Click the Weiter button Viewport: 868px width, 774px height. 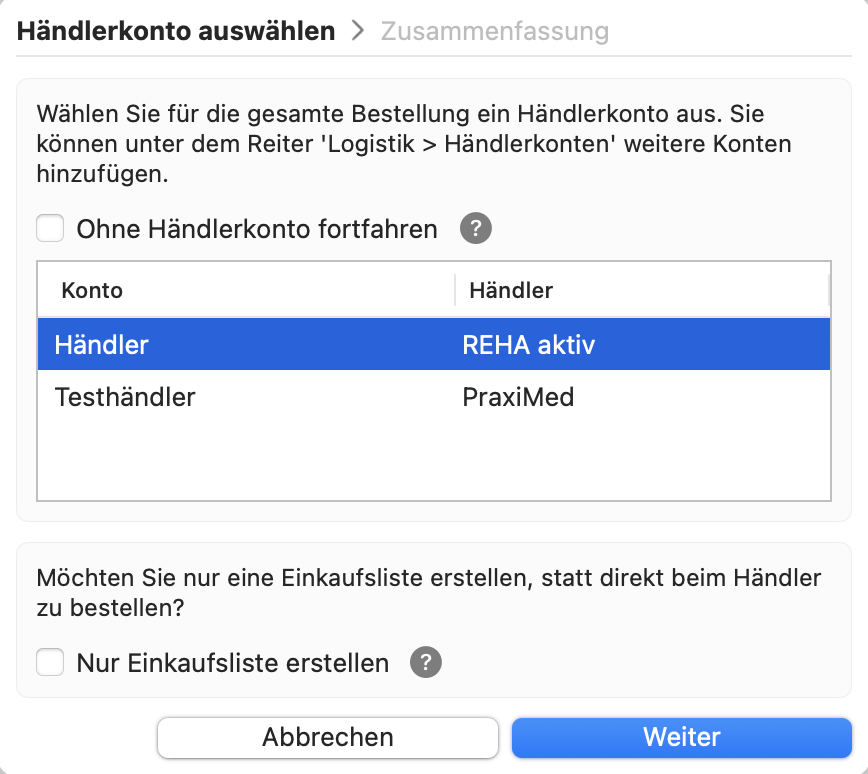[x=681, y=737]
